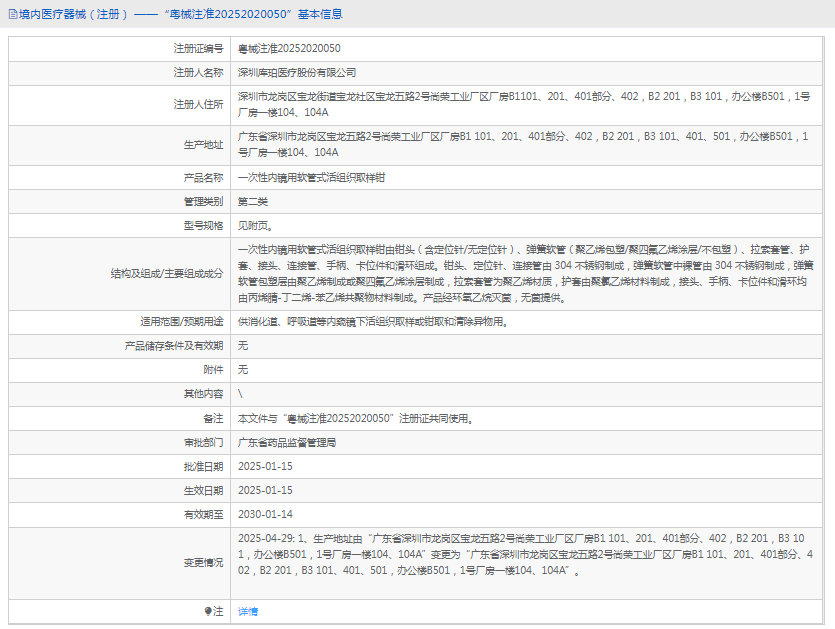This screenshot has height=629, width=835.
Task: Click the 其他内容 row label
Action: [x=203, y=394]
